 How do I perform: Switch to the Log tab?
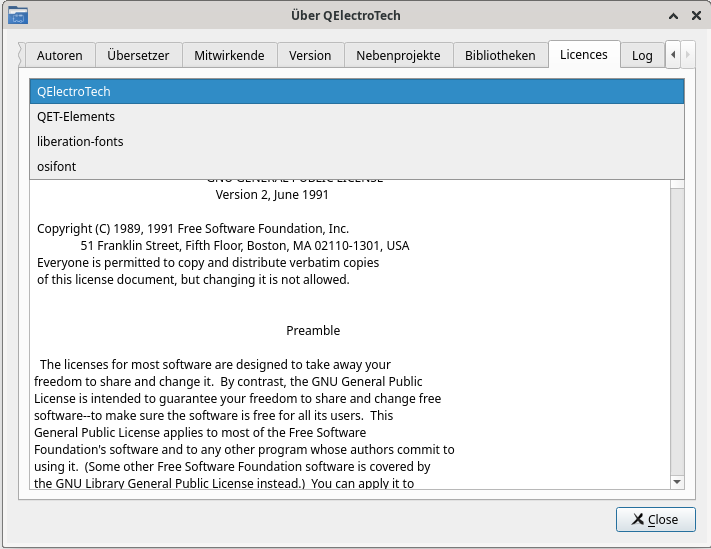pos(642,55)
